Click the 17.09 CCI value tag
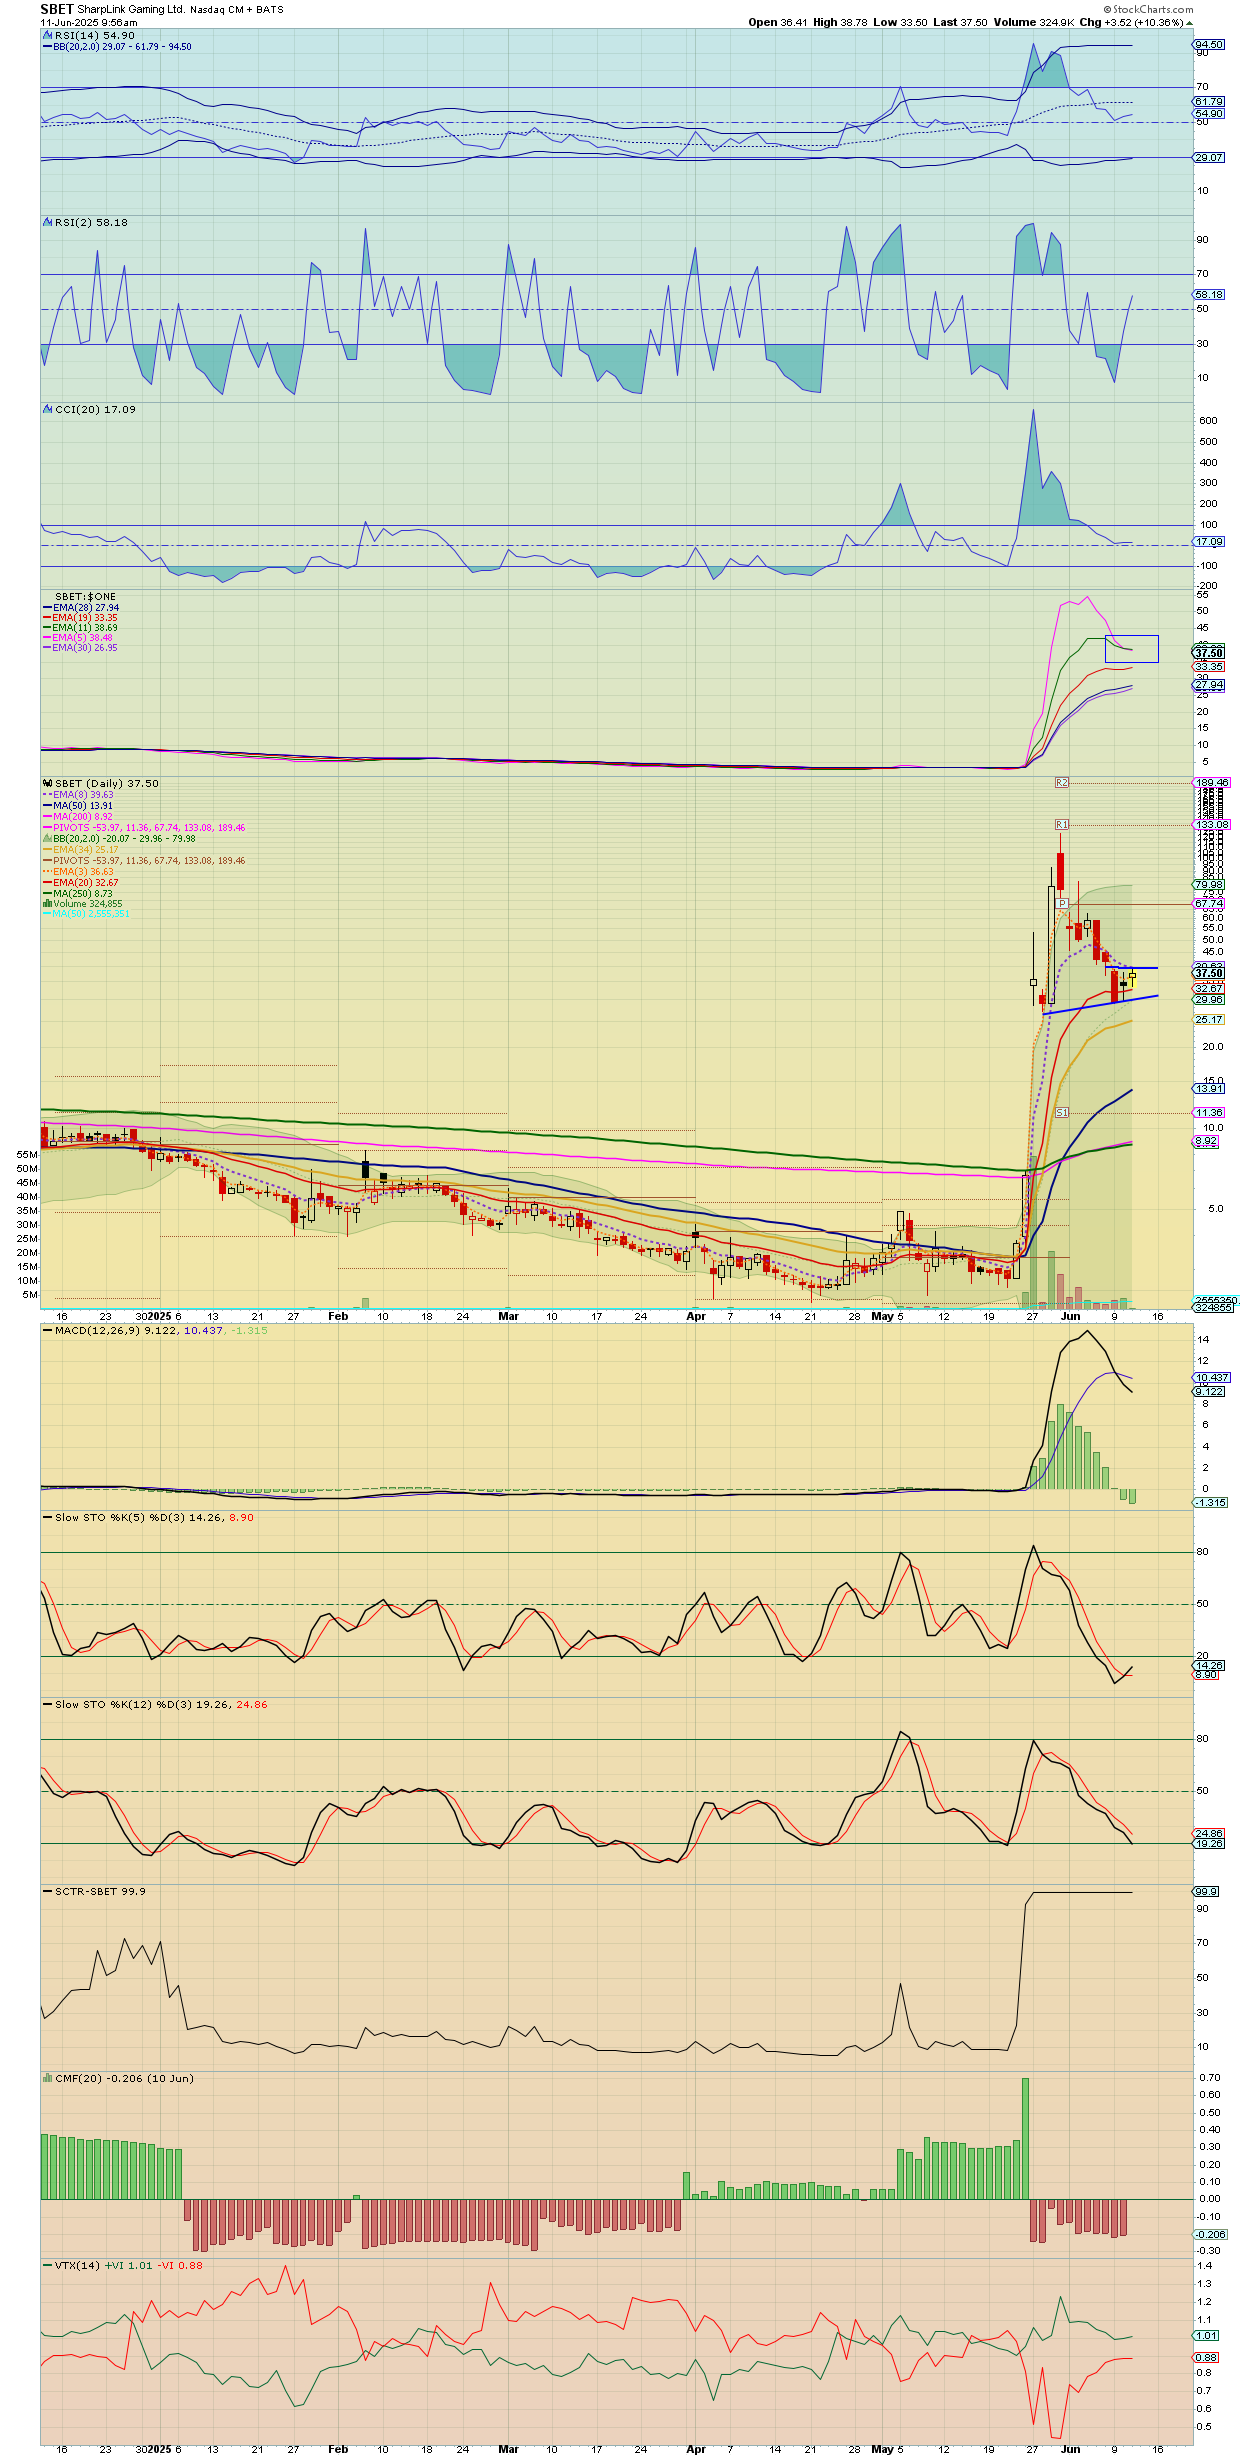Viewport: 1240px width, 2456px height. [x=1209, y=542]
